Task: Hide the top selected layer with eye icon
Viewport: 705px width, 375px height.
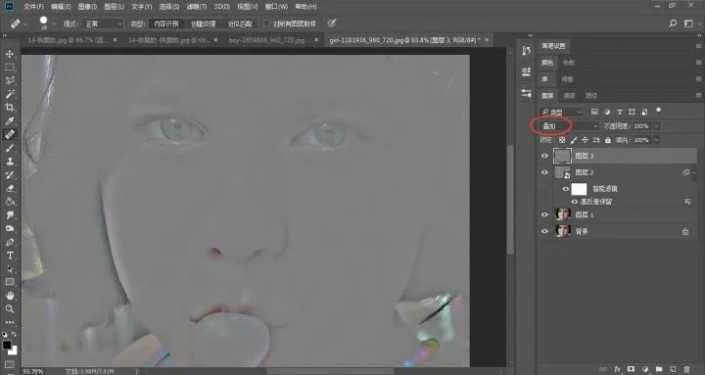Action: click(x=544, y=156)
